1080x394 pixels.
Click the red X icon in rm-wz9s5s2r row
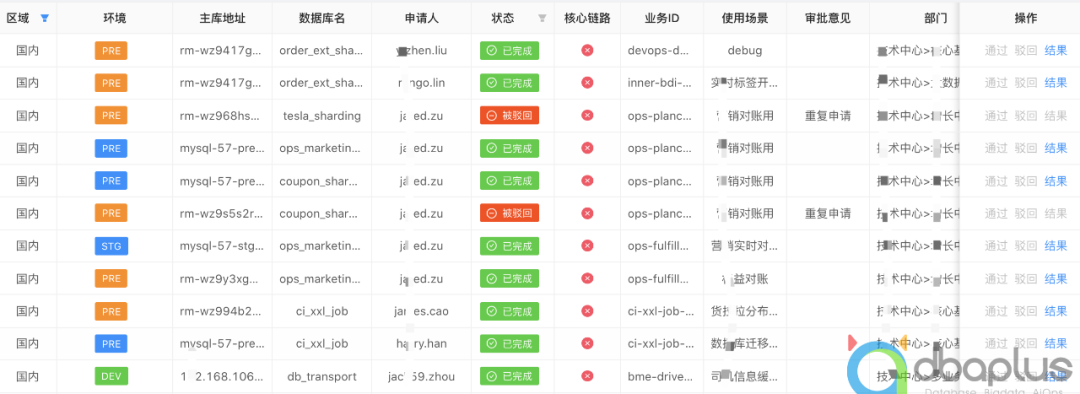[x=587, y=214]
